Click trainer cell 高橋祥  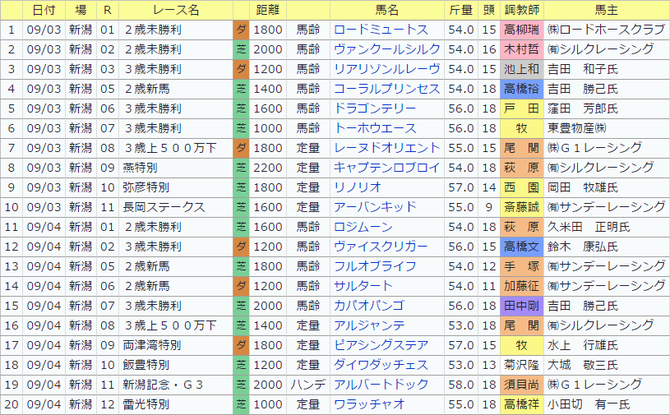(522, 404)
